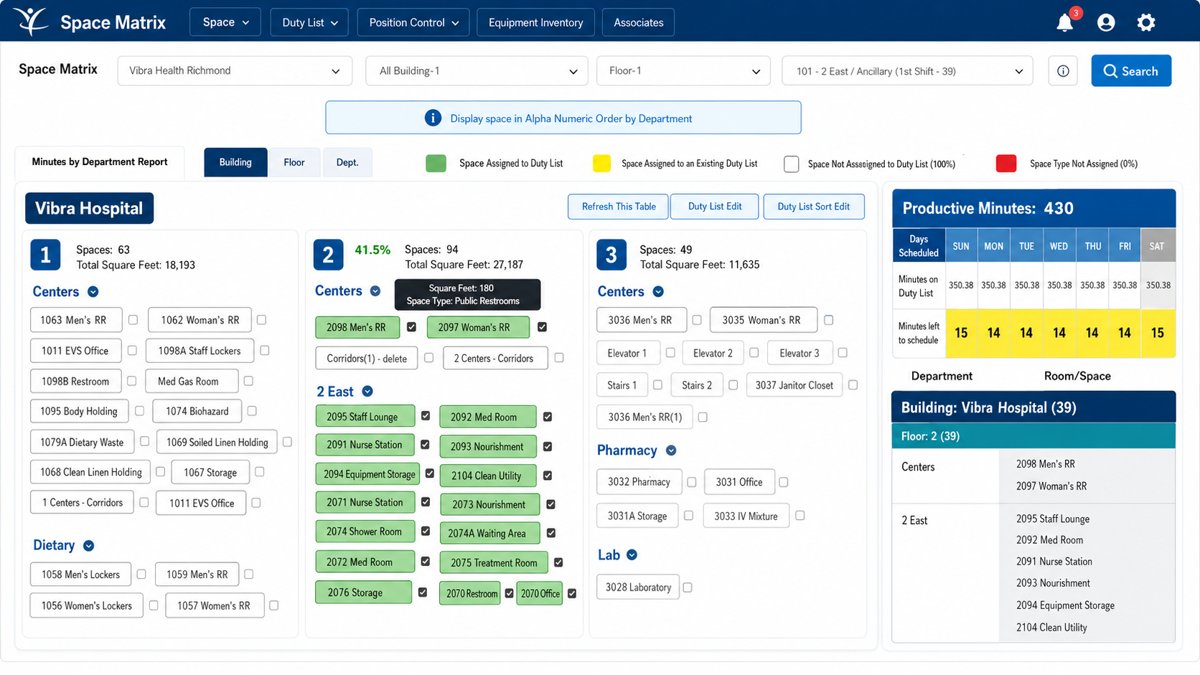Viewport: 1200px width, 675px height.
Task: Open the All Building-1 dropdown
Action: (x=477, y=71)
